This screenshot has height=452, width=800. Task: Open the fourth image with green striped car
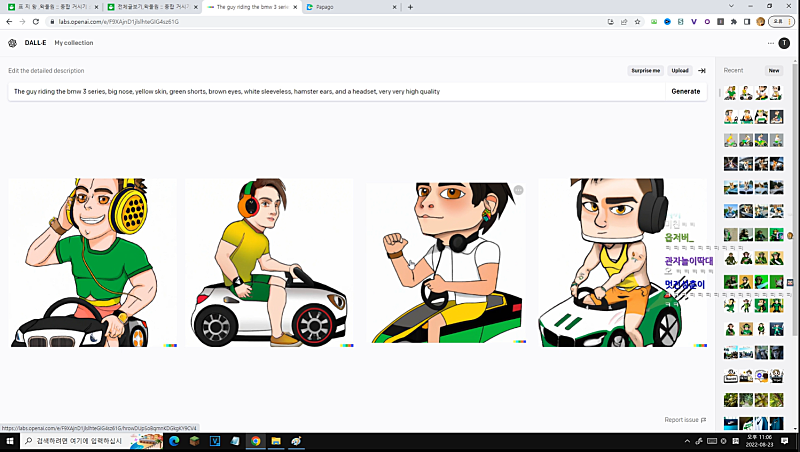[x=622, y=263]
